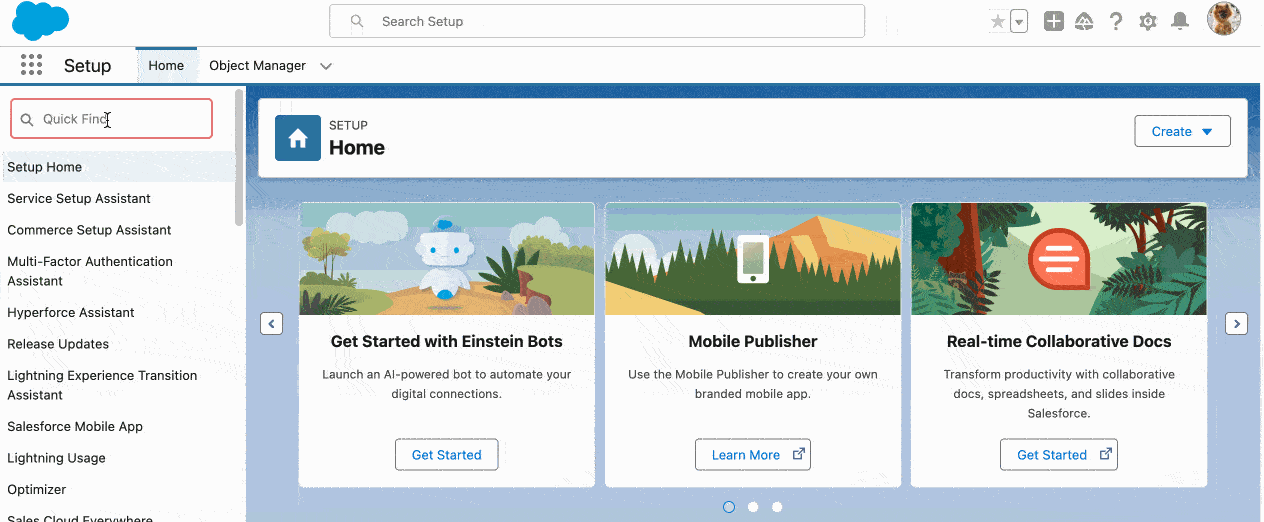This screenshot has width=1264, height=522.
Task: Click the sidebar vertical scrollbar
Action: pyautogui.click(x=239, y=156)
